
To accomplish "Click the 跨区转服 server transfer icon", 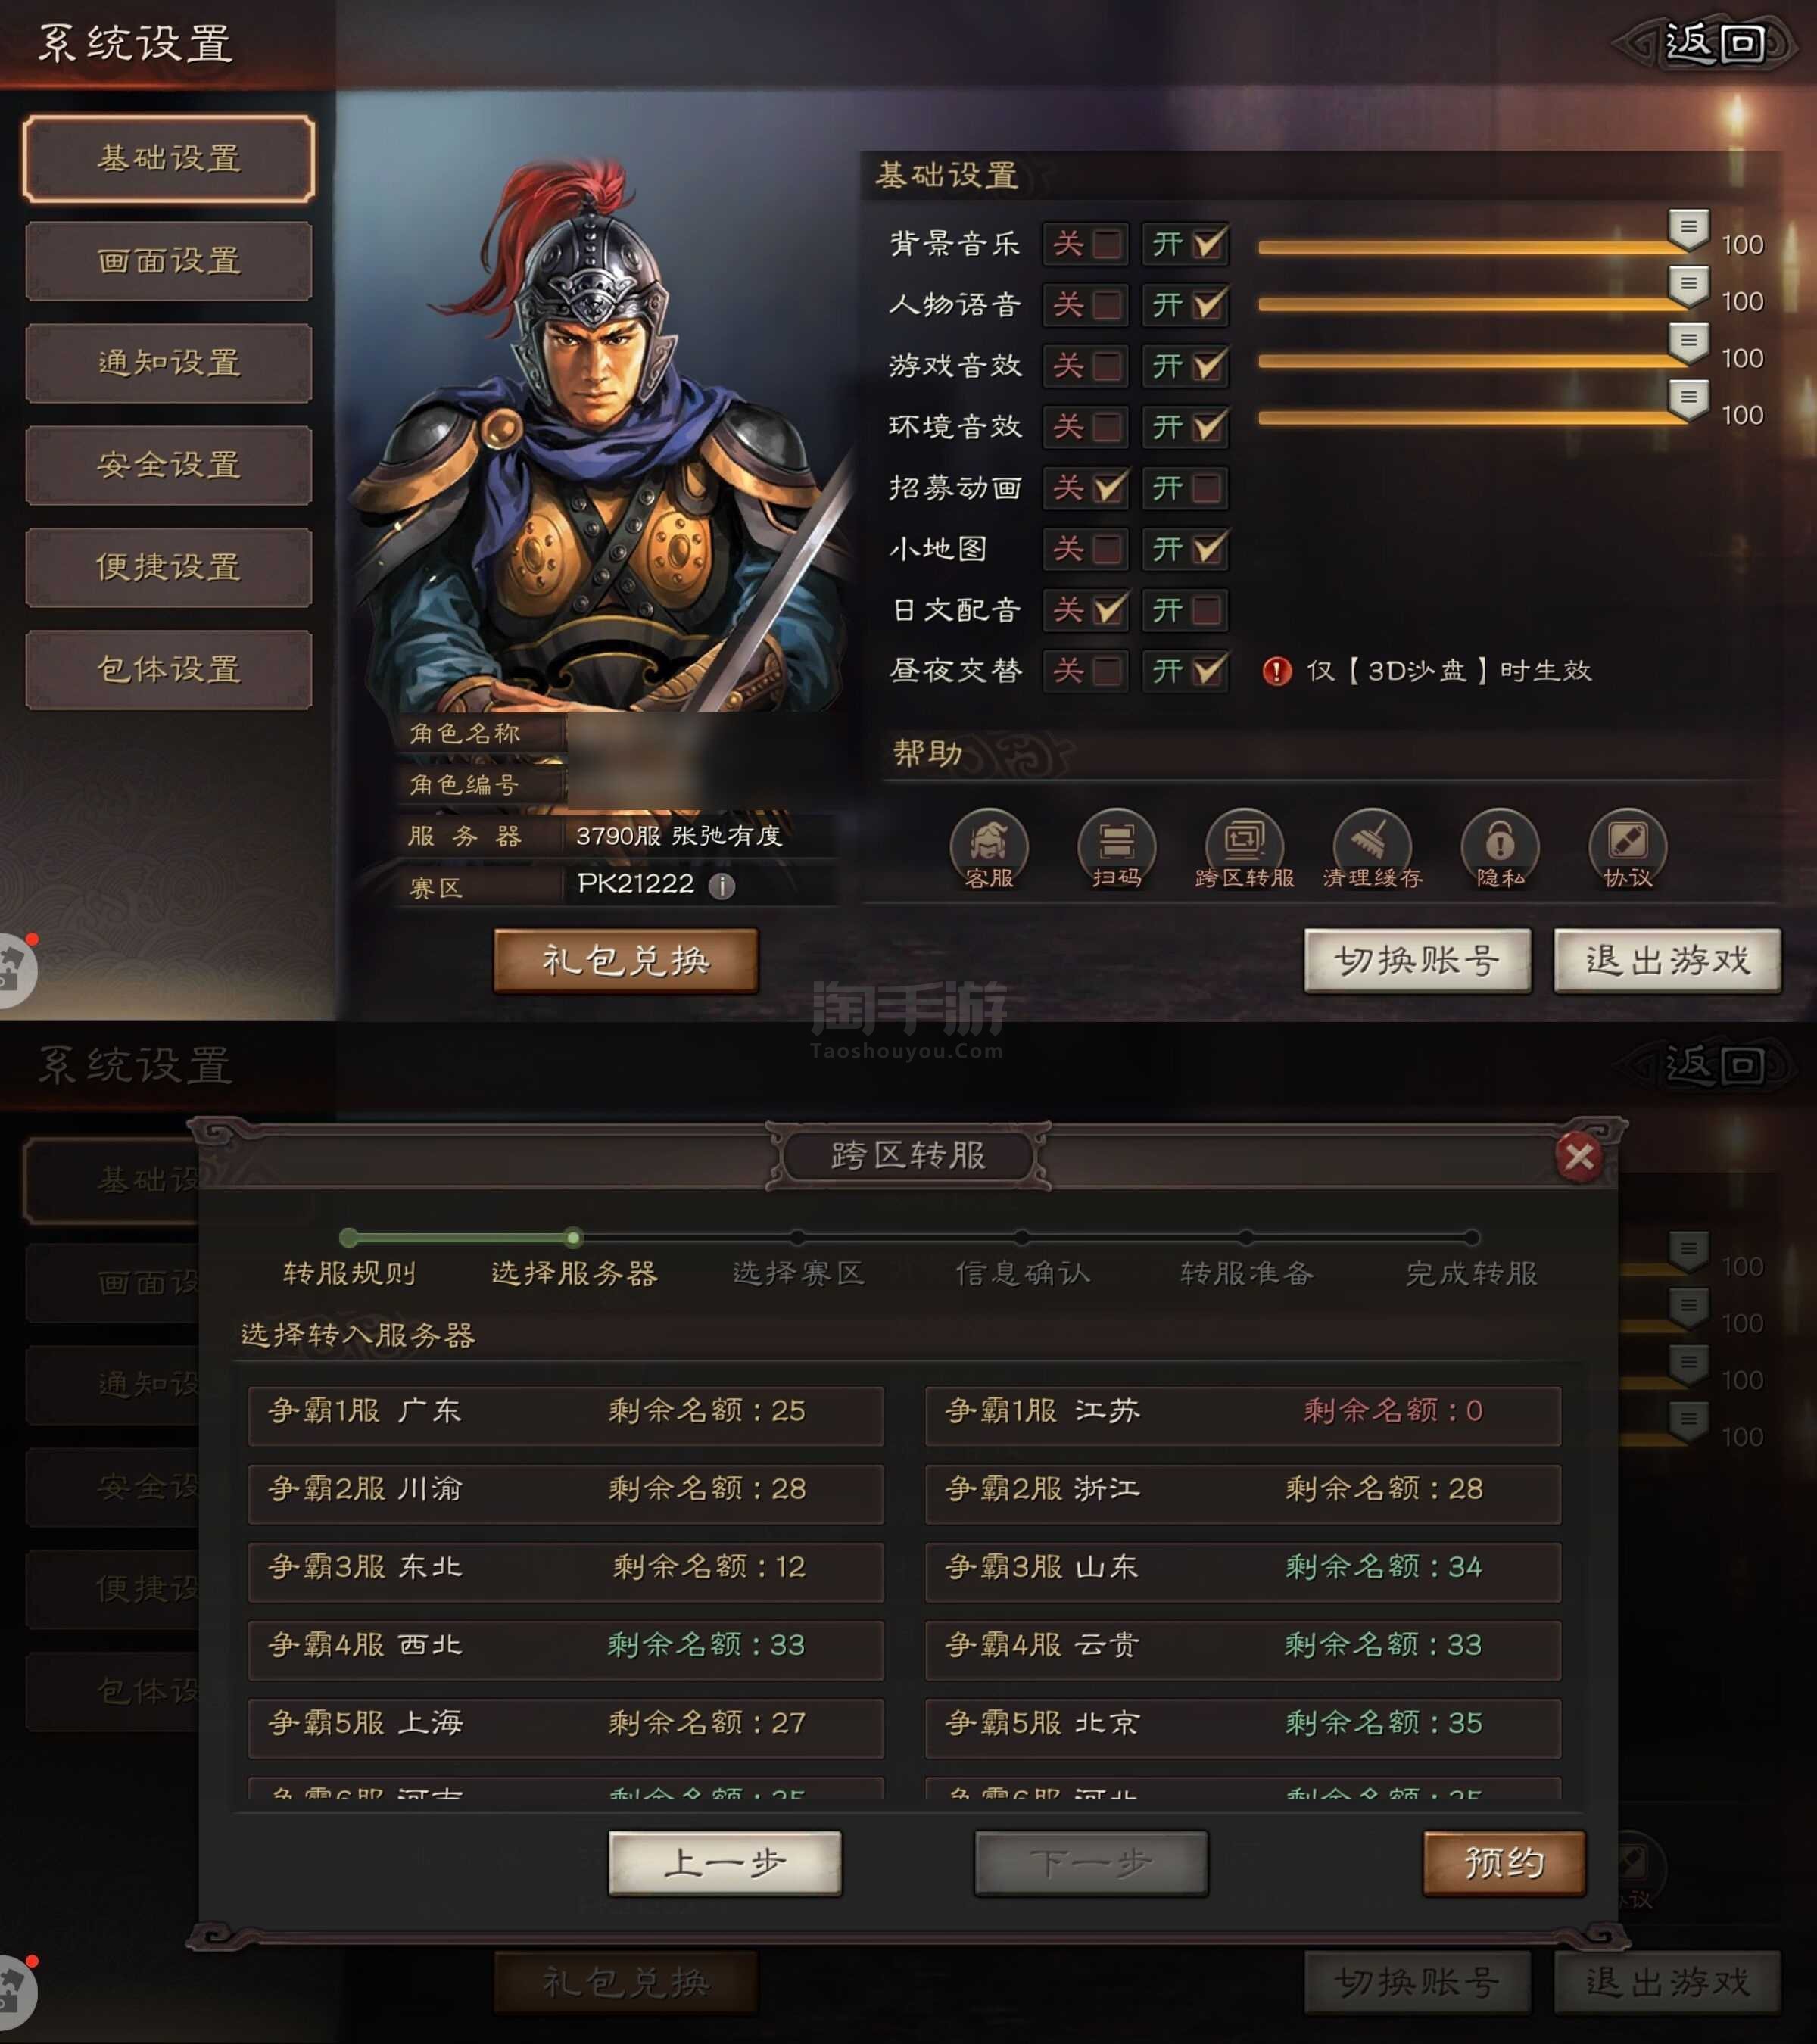I will [x=1244, y=848].
